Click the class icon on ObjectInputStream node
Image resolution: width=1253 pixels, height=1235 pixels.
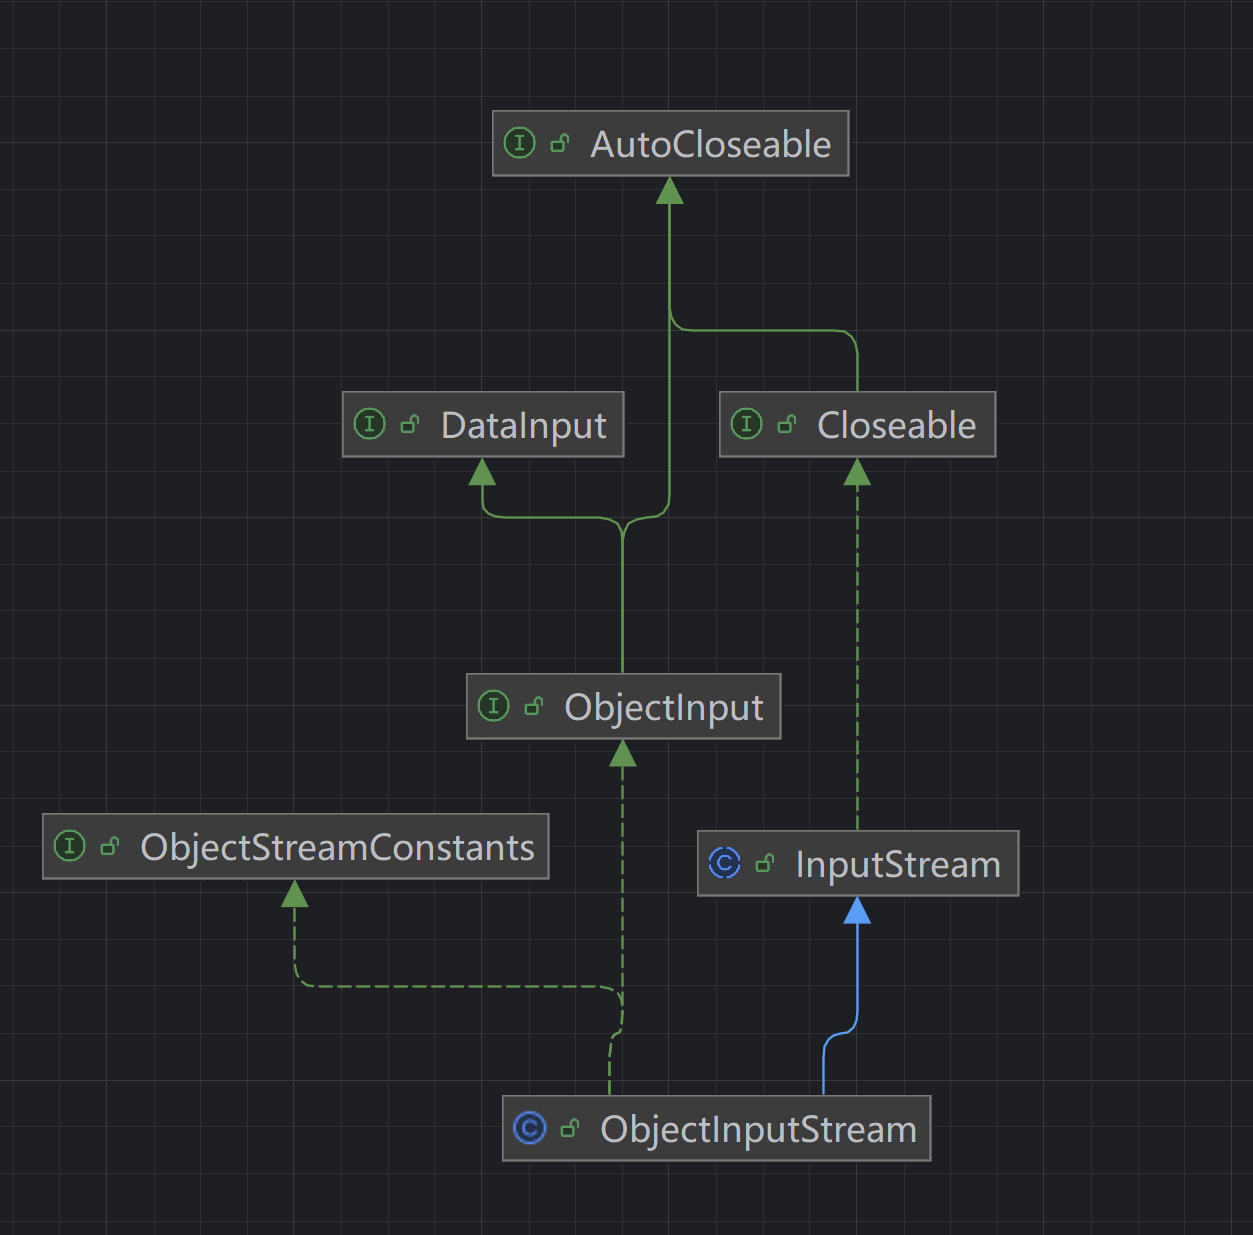pyautogui.click(x=530, y=1128)
